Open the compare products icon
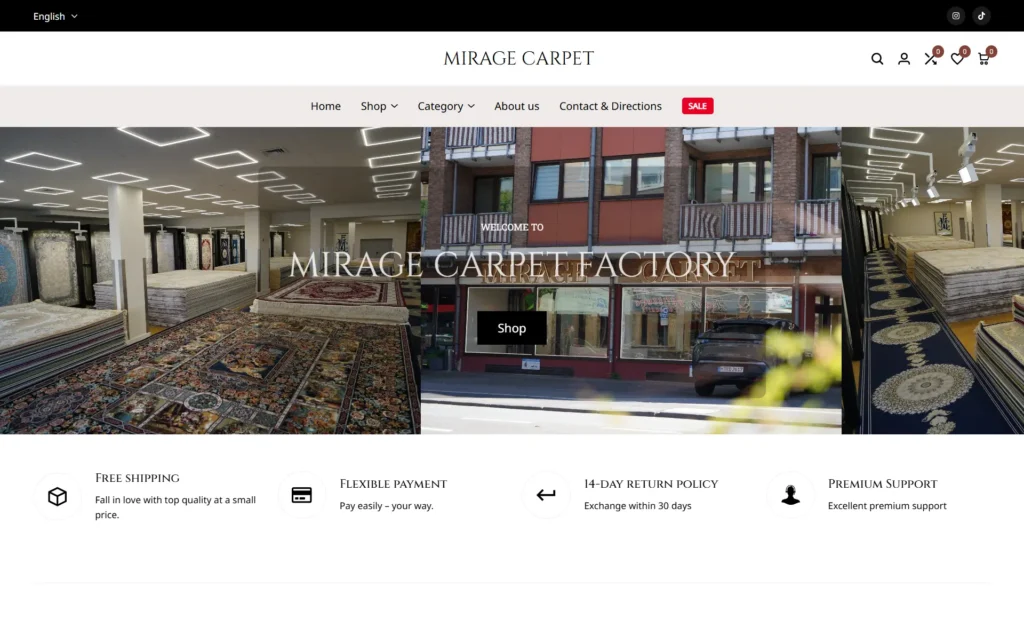 (x=931, y=59)
